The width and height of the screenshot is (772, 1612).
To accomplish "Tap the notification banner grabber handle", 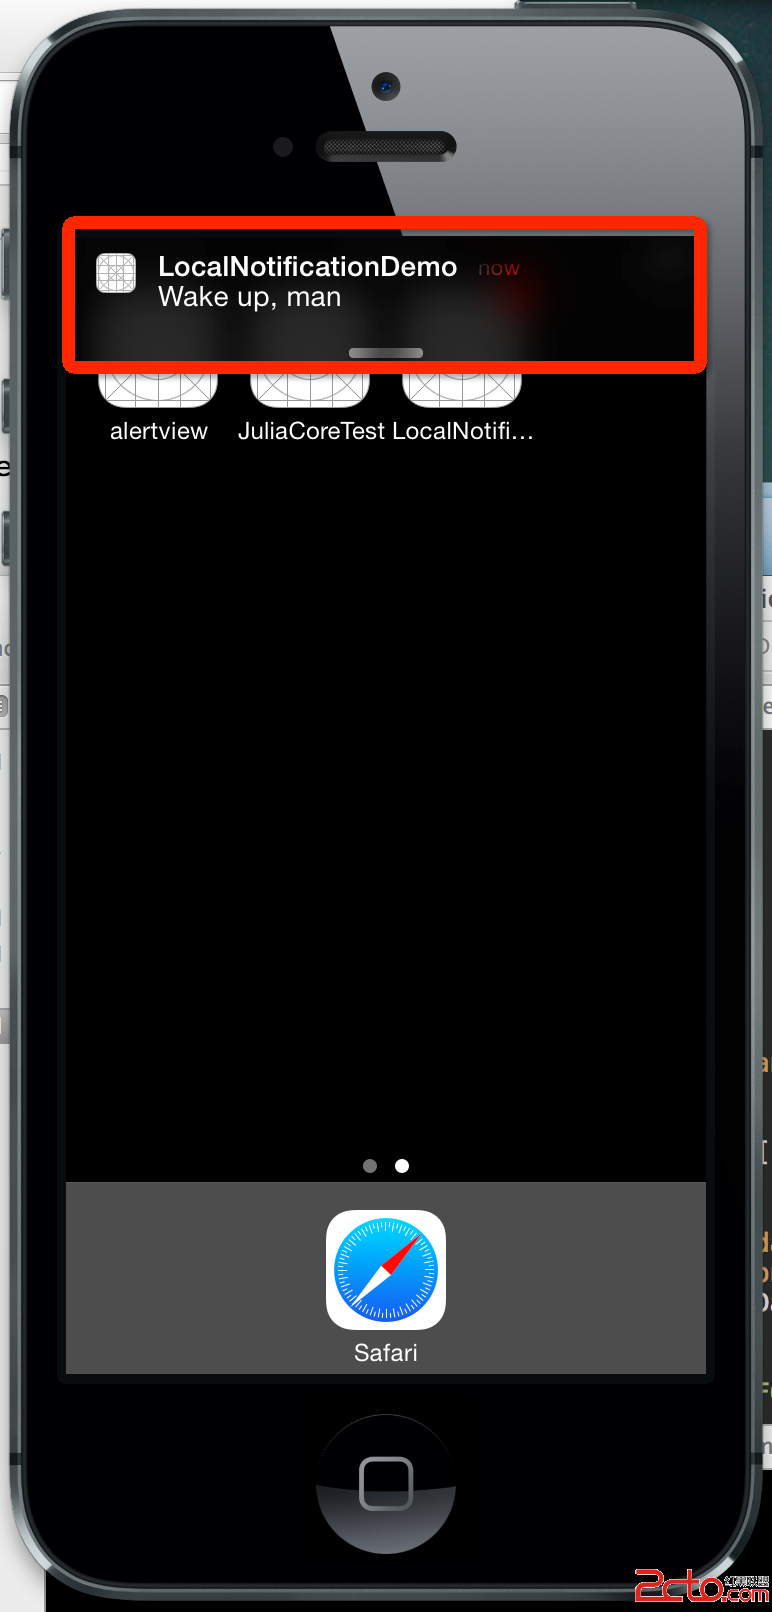I will click(386, 353).
